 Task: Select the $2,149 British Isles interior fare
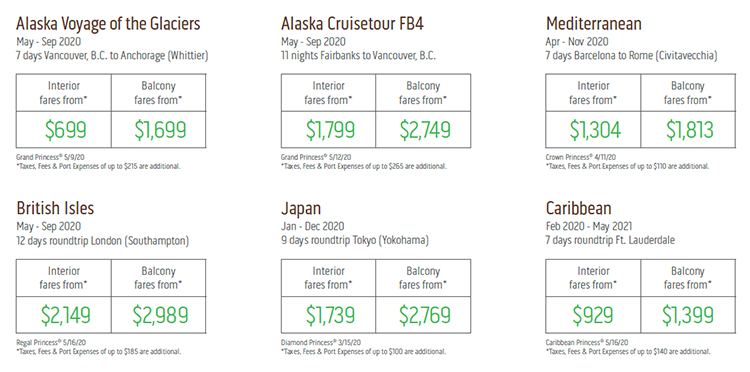[66, 315]
